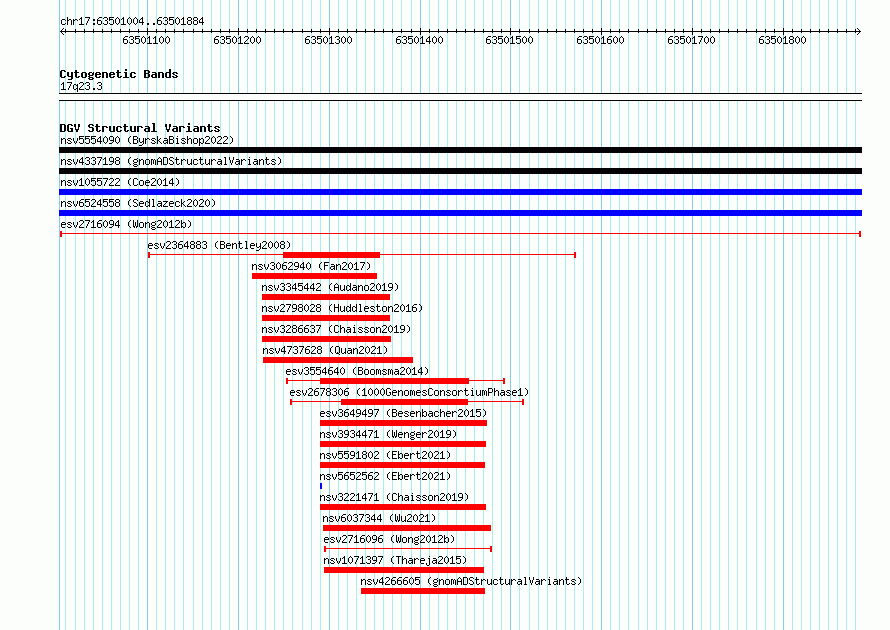This screenshot has width=890, height=630.
Task: Click the red bar under nsv3934471 (Wenger2019)
Action: tap(403, 444)
